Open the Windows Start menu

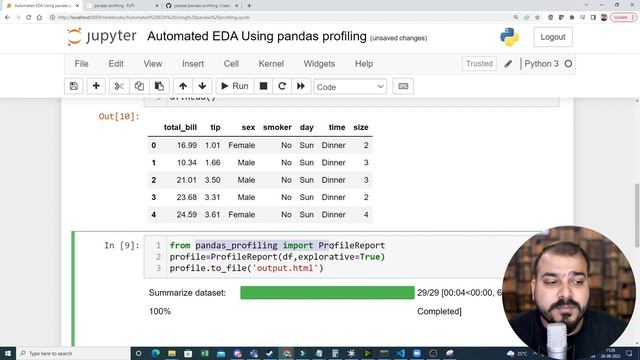(x=8, y=353)
